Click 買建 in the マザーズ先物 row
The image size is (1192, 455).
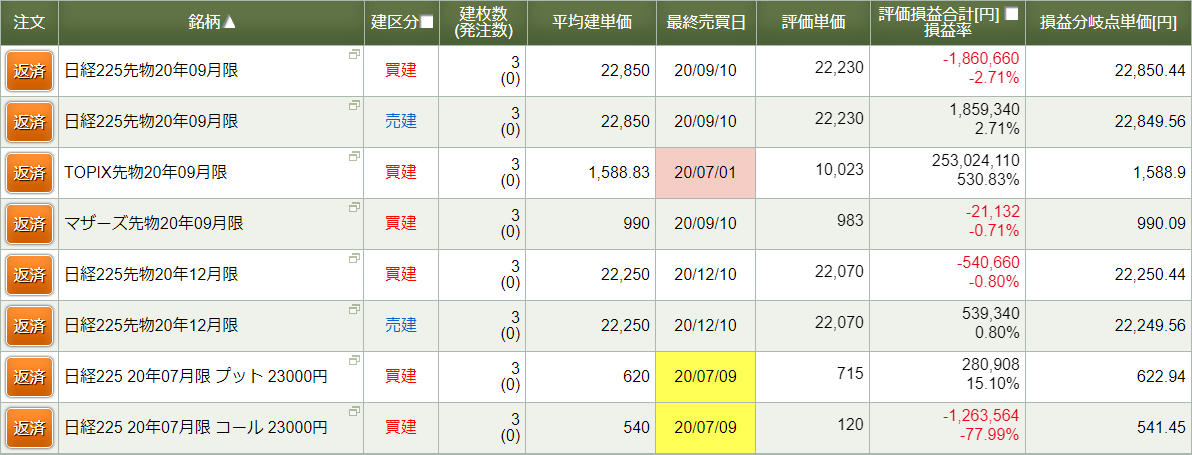(x=401, y=223)
